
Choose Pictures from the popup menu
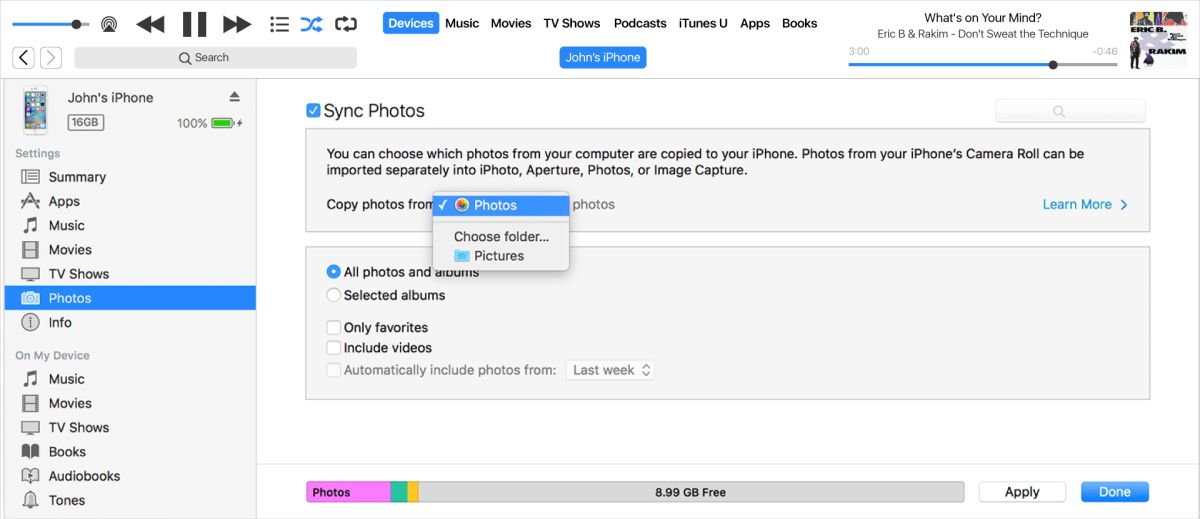499,256
